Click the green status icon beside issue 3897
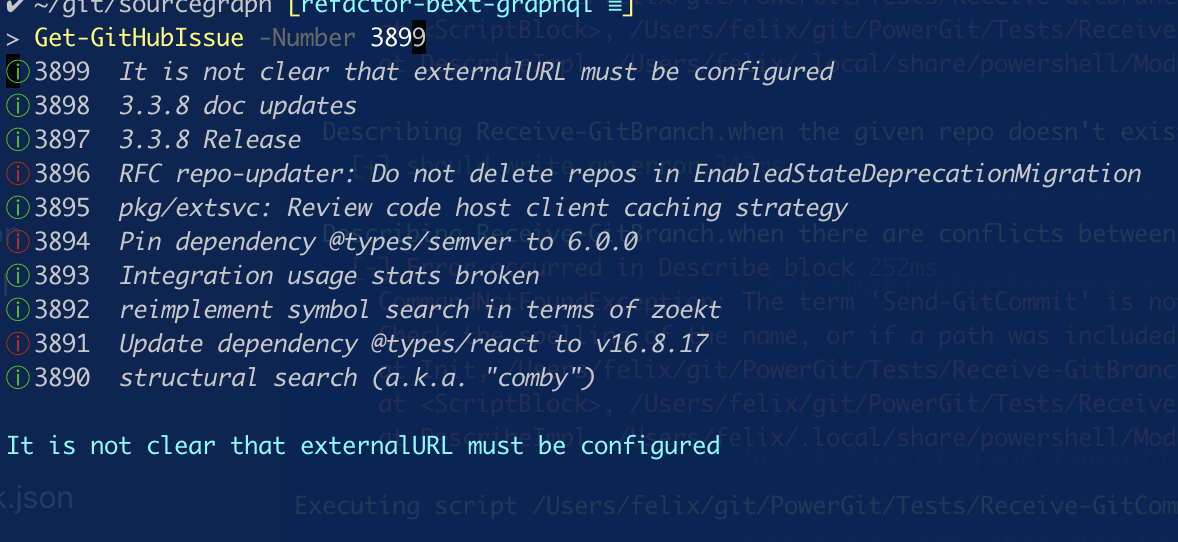The width and height of the screenshot is (1178, 542). (x=17, y=140)
